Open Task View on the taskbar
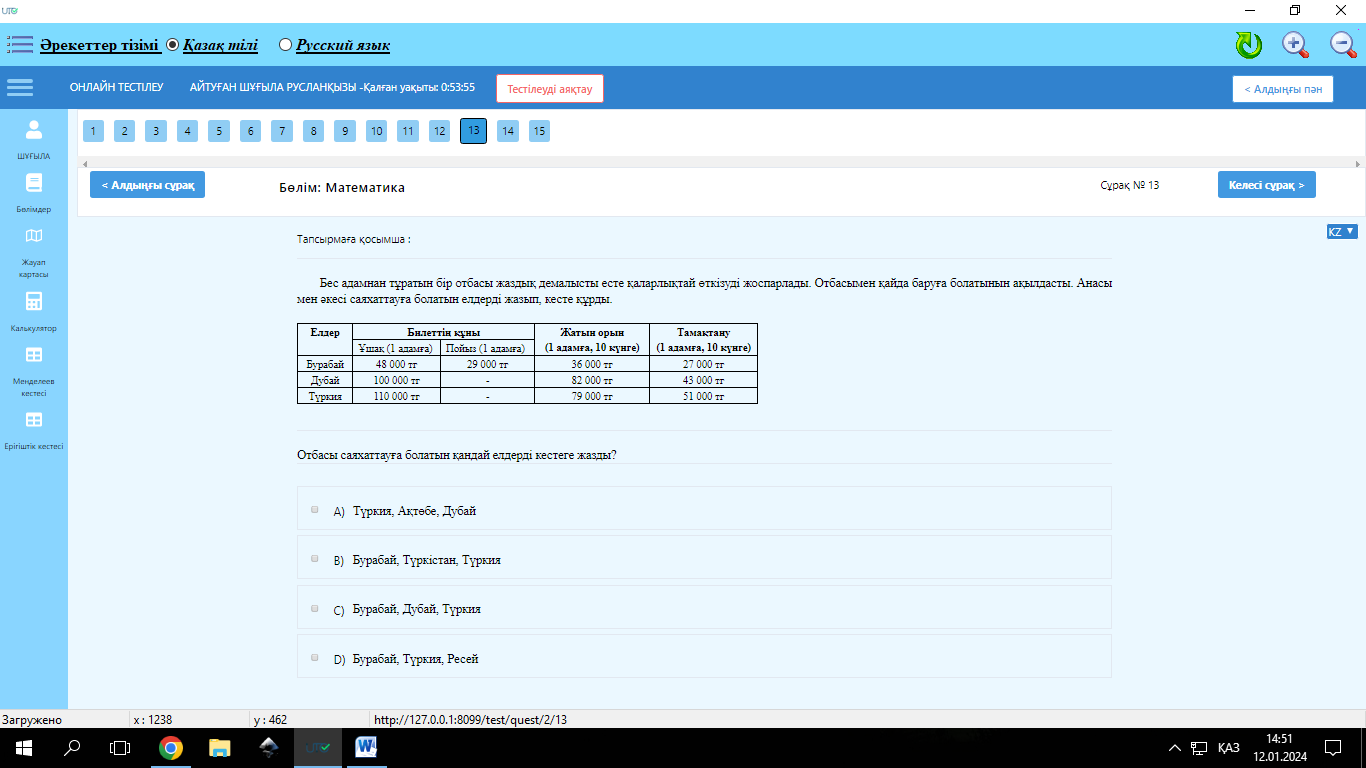1366x768 pixels. pyautogui.click(x=120, y=747)
